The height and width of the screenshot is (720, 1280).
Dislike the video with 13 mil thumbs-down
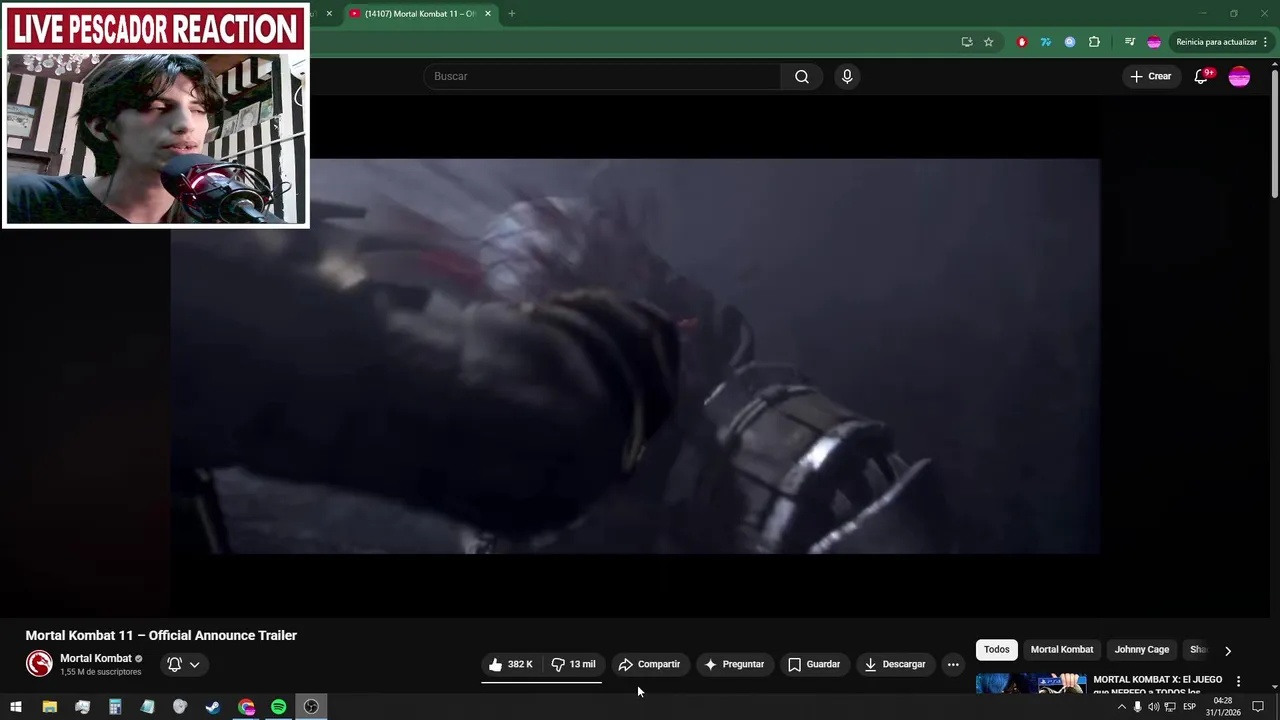(x=573, y=664)
